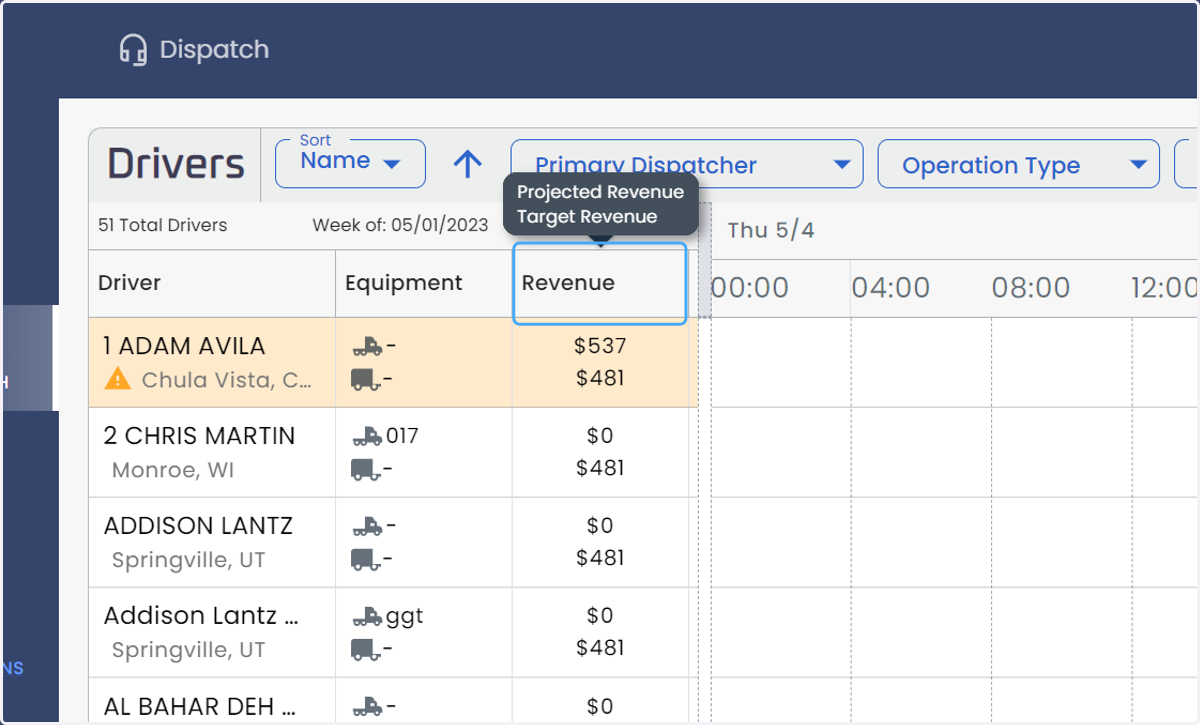Click the trailer icon in ADDISON LANTZ Springville row

click(x=366, y=559)
